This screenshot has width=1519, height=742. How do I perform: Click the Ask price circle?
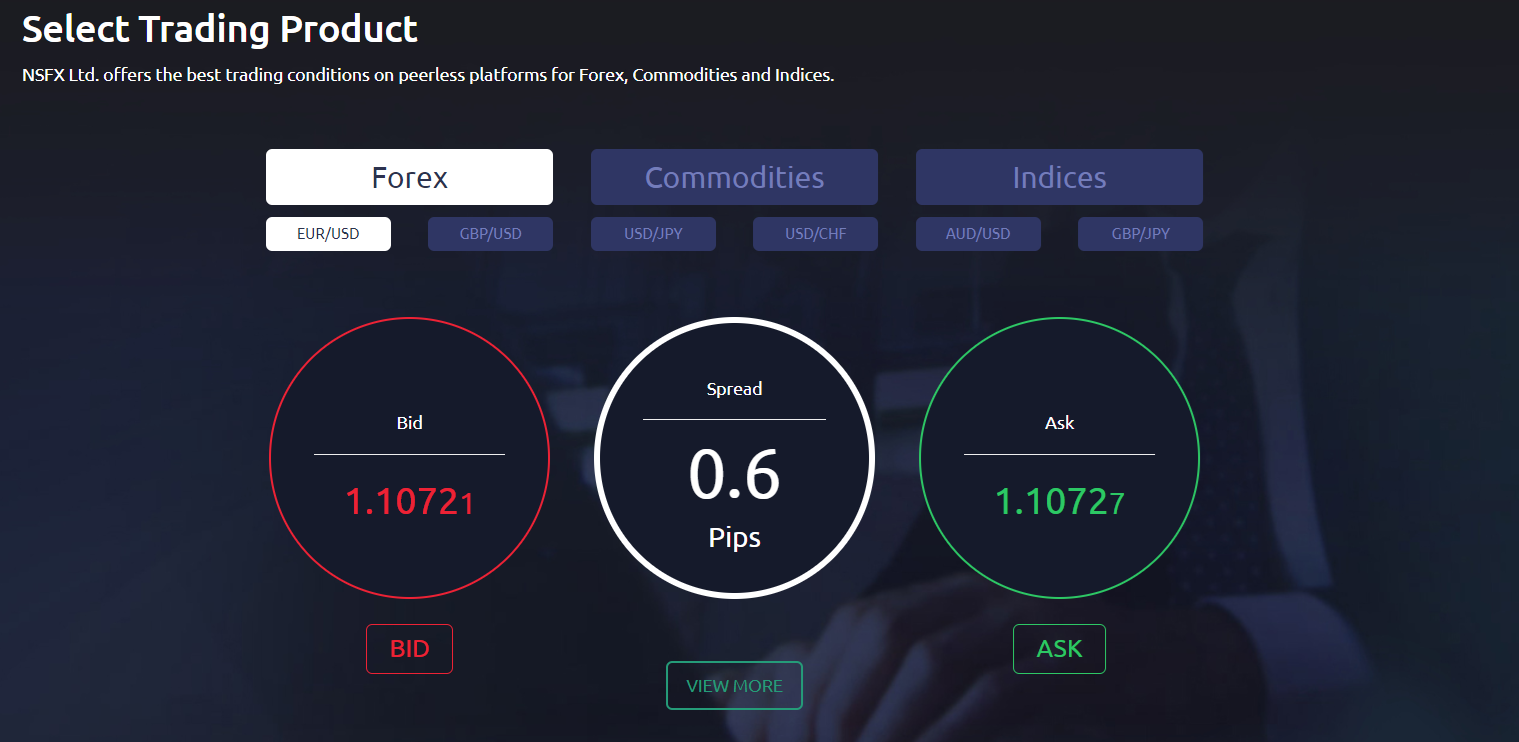click(1059, 457)
